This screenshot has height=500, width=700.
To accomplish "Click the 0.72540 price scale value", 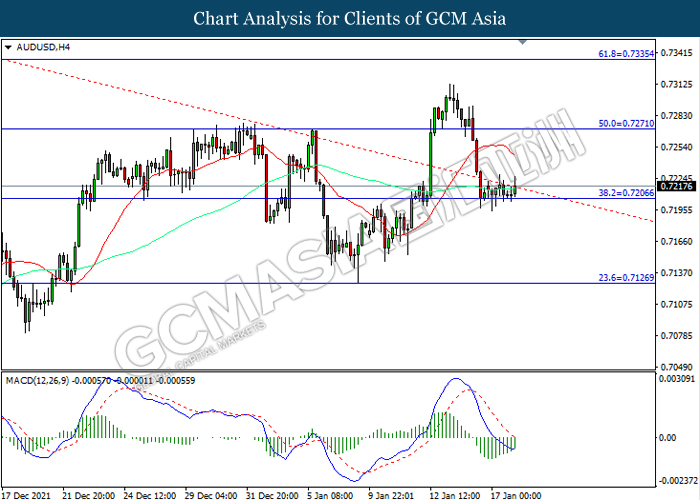I will point(676,147).
